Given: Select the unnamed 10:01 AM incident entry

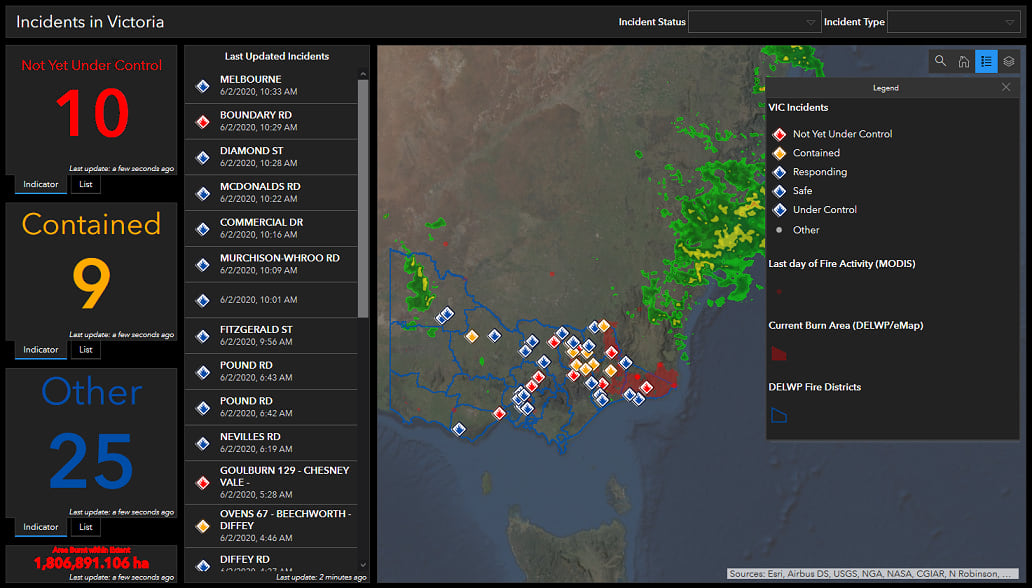Looking at the screenshot, I should pos(271,300).
